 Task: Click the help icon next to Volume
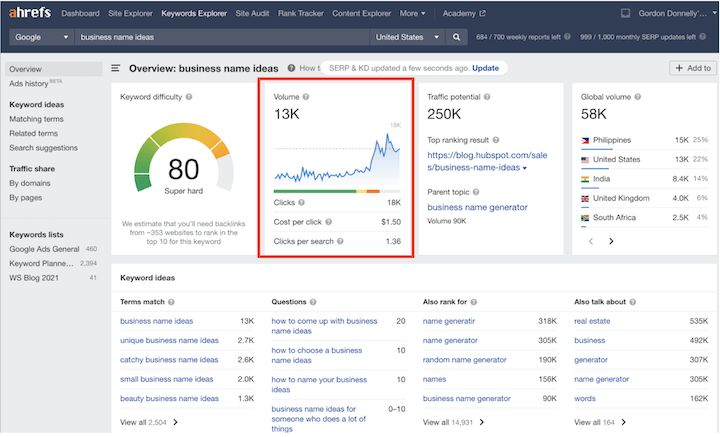point(306,97)
